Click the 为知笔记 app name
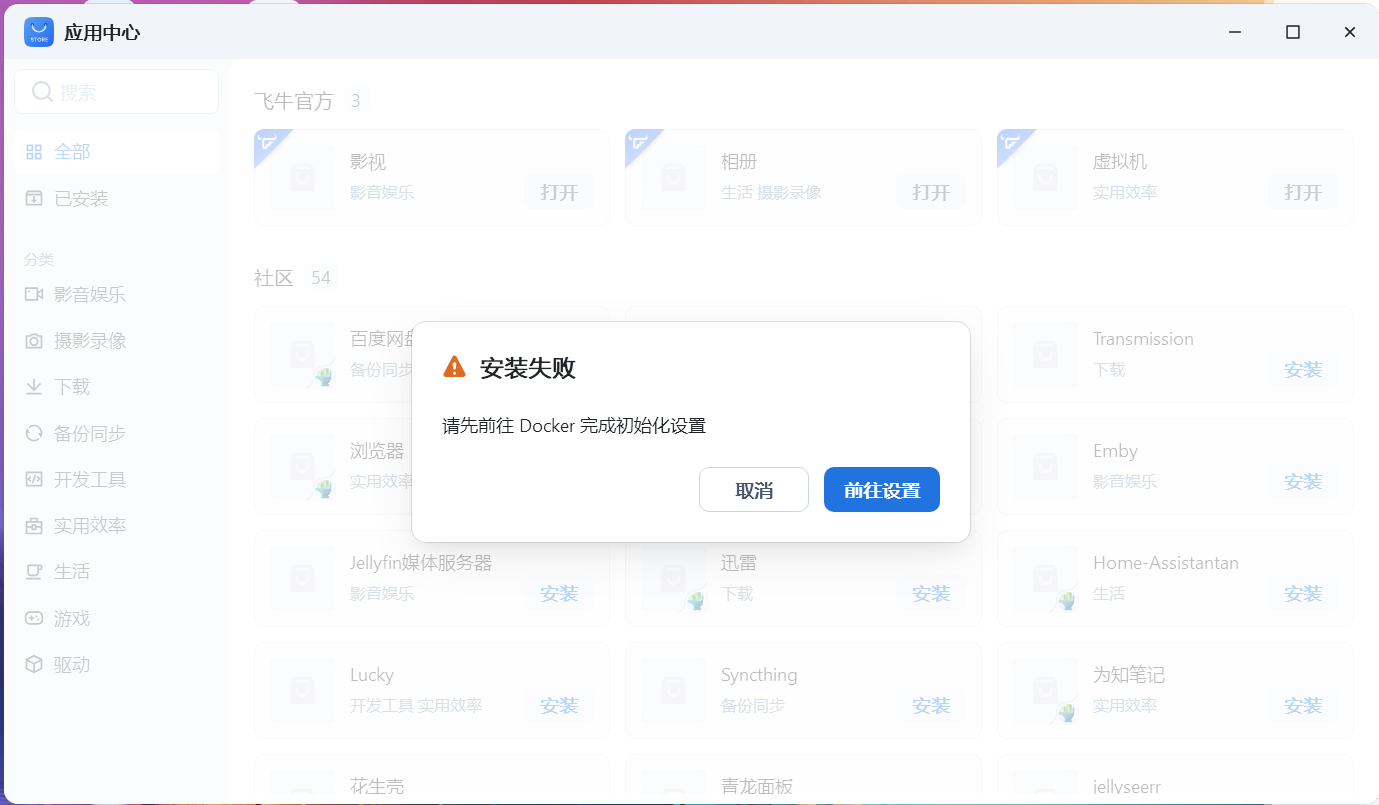The image size is (1379, 805). click(1128, 675)
